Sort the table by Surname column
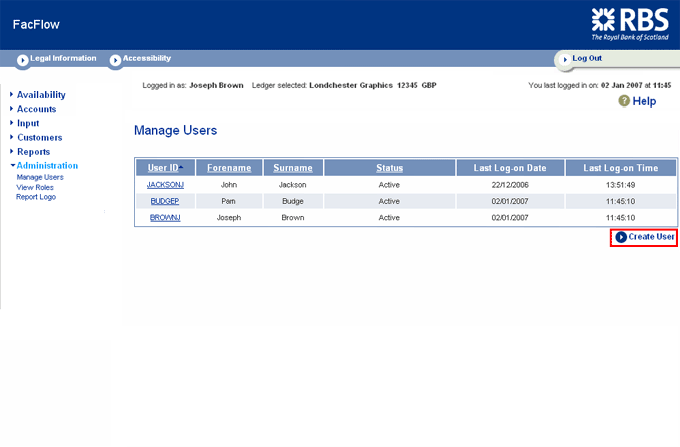The image size is (680, 447). [293, 168]
